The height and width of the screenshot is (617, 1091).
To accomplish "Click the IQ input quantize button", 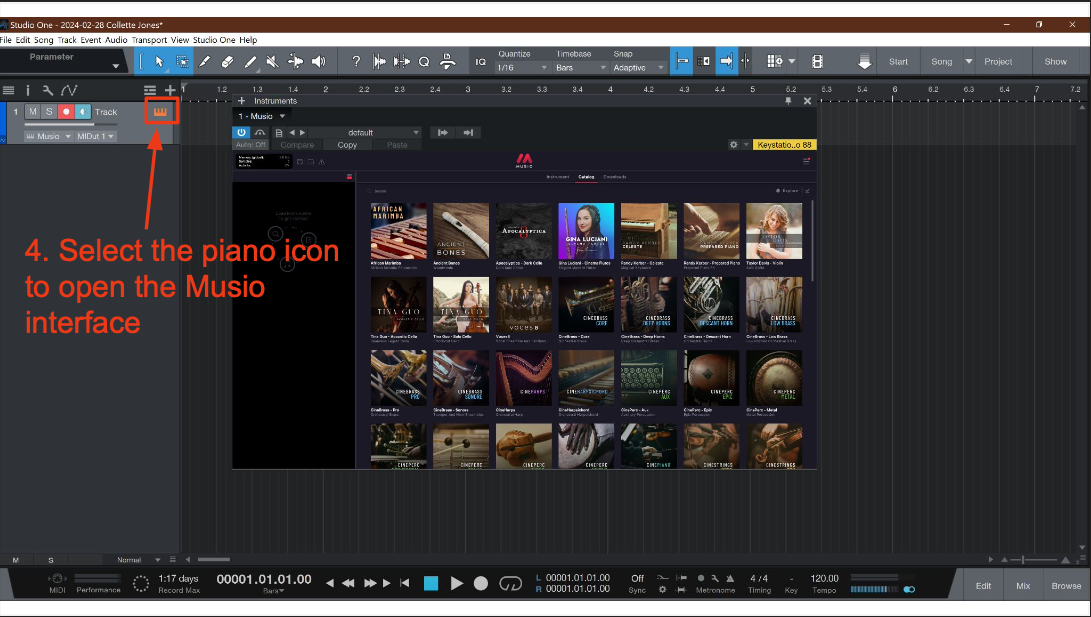I will pos(480,62).
